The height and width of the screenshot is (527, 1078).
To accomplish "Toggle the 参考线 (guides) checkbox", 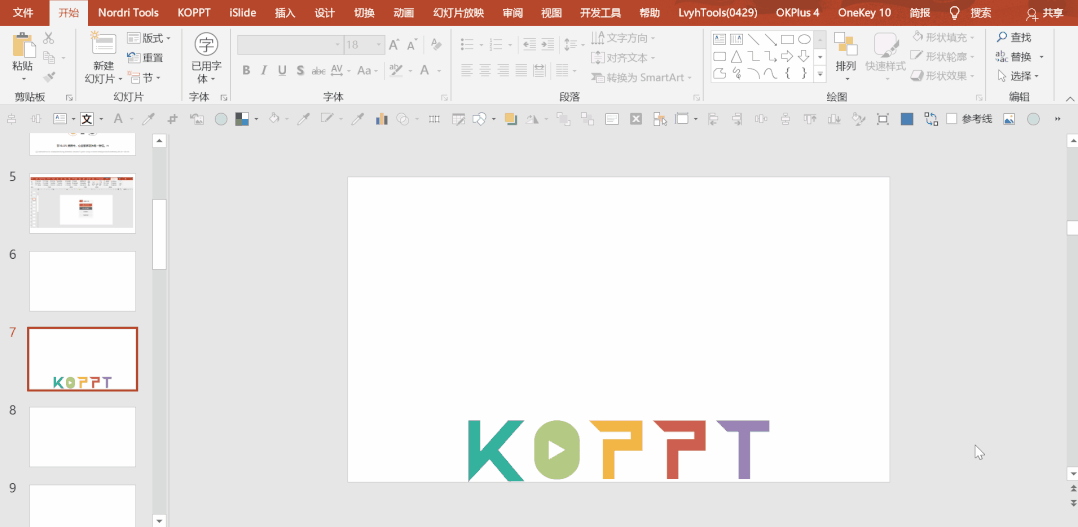I will (x=952, y=119).
